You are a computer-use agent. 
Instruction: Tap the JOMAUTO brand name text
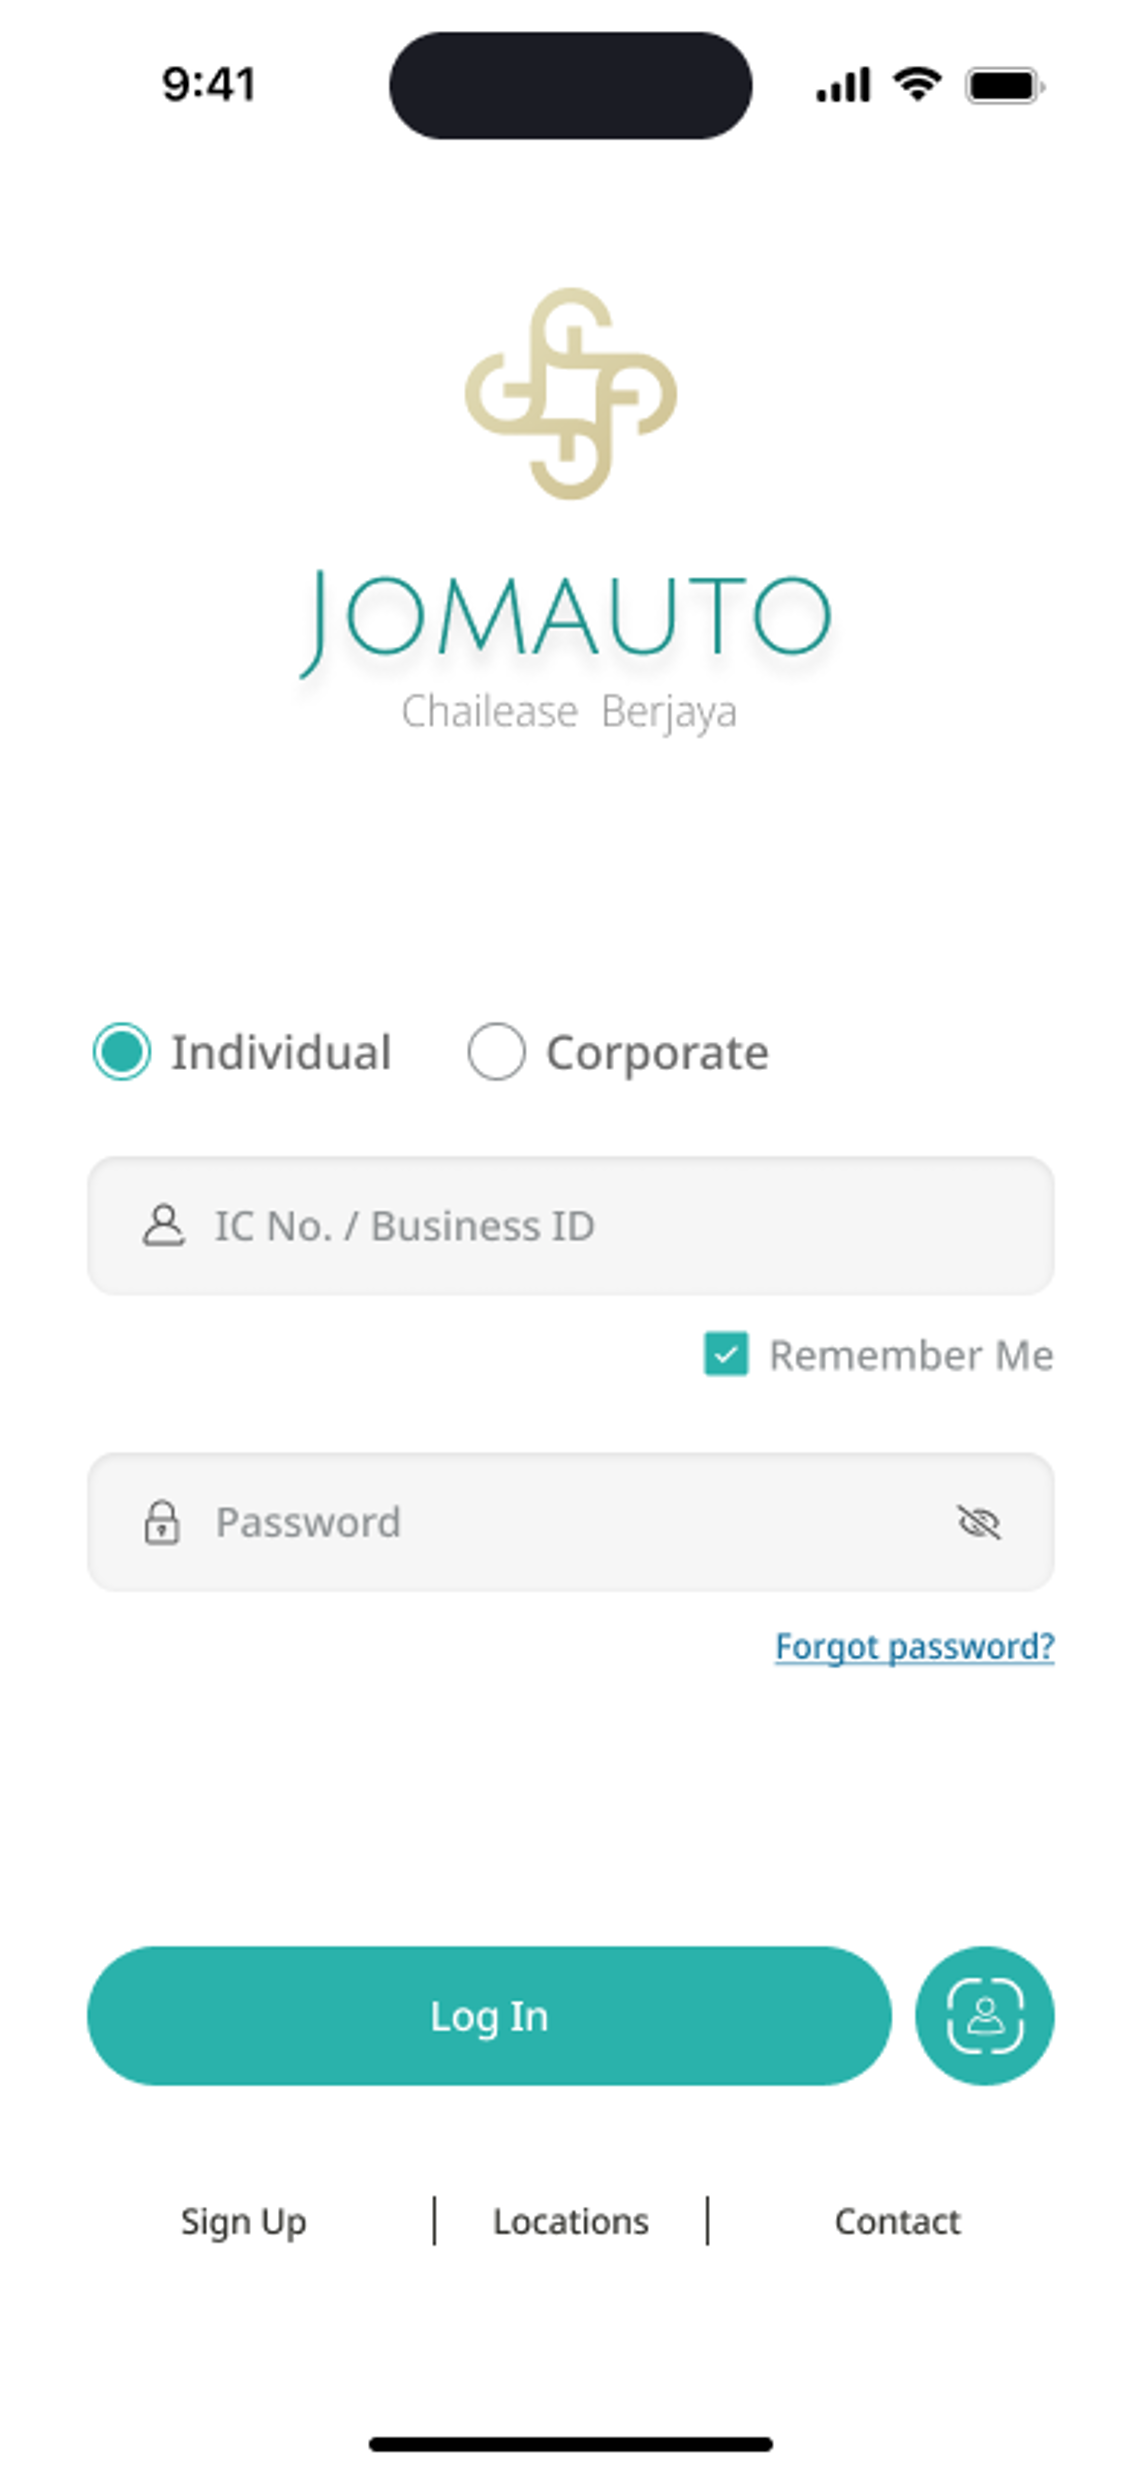point(567,617)
